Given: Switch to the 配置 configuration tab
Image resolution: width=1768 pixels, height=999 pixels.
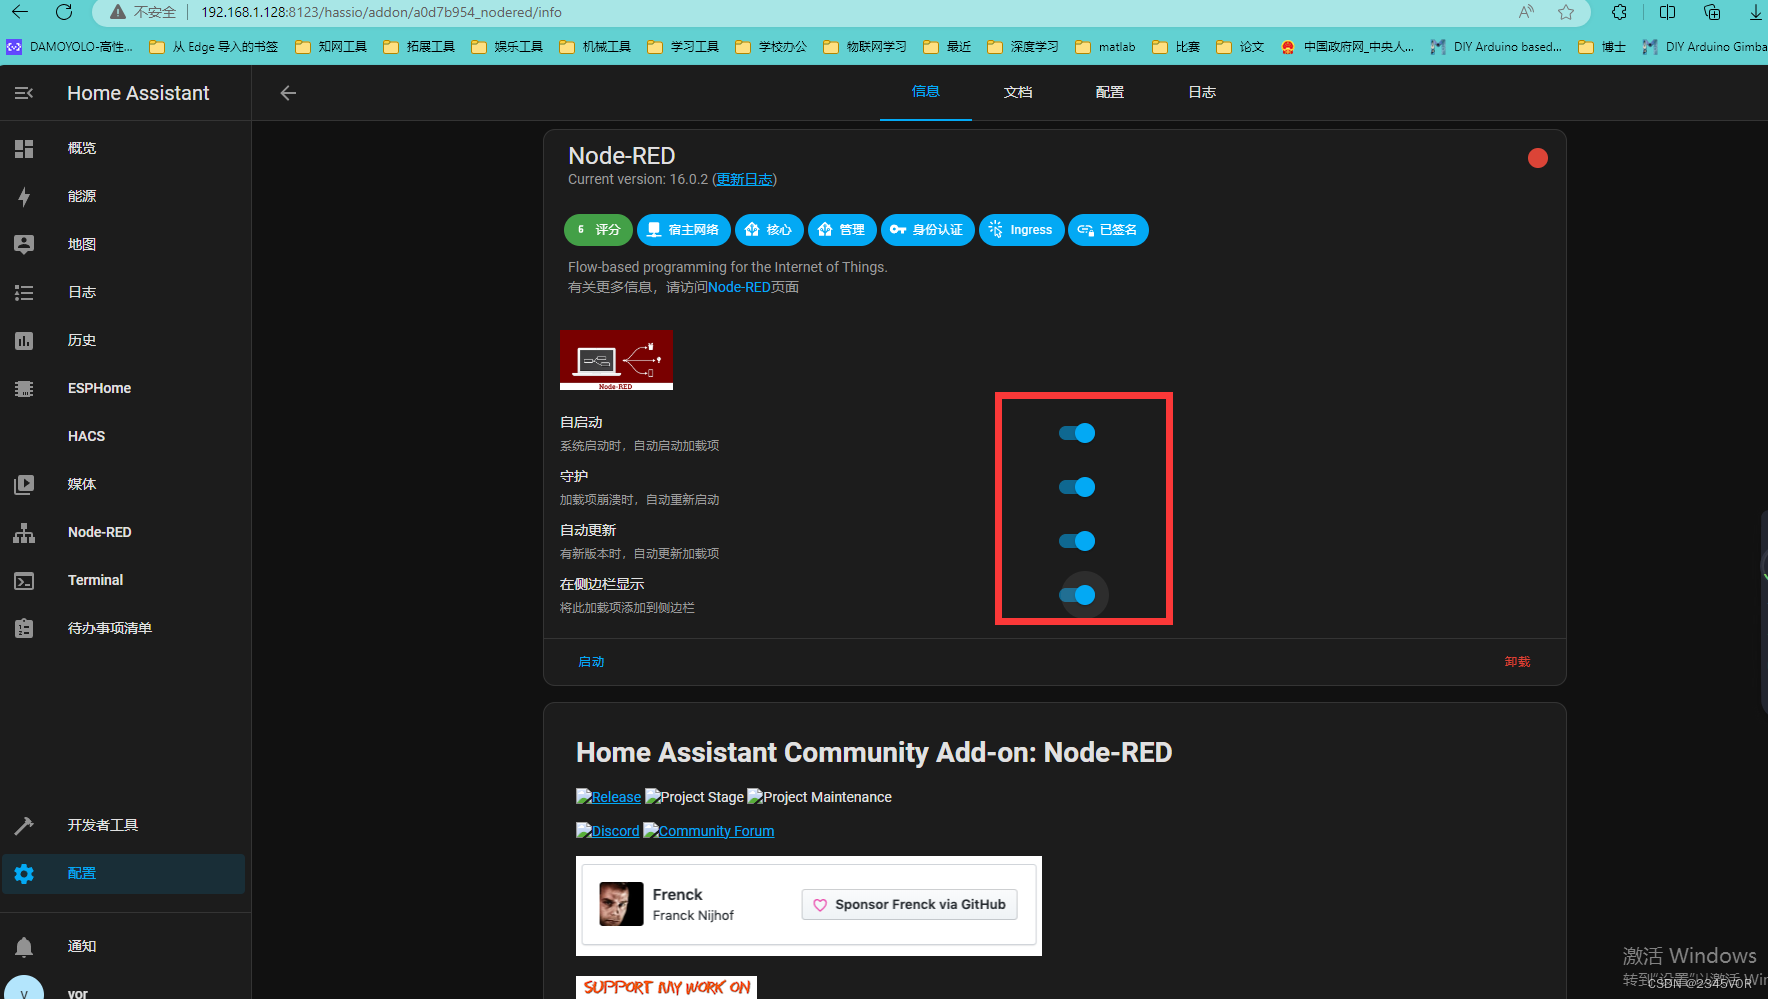Looking at the screenshot, I should [x=1110, y=92].
